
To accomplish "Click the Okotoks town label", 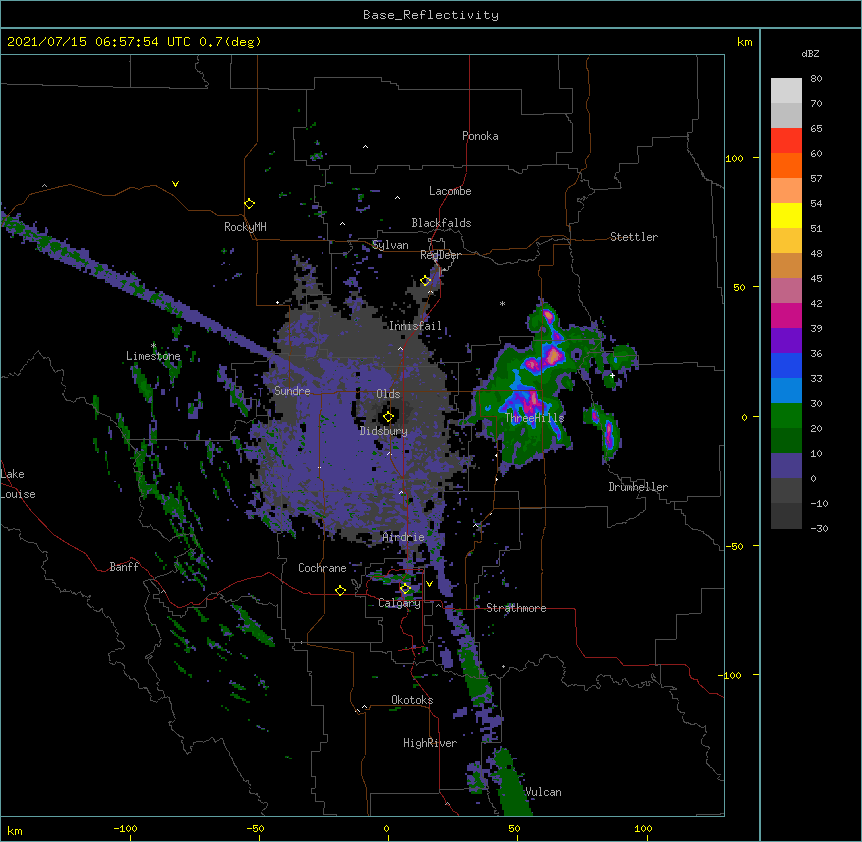I will tap(412, 700).
